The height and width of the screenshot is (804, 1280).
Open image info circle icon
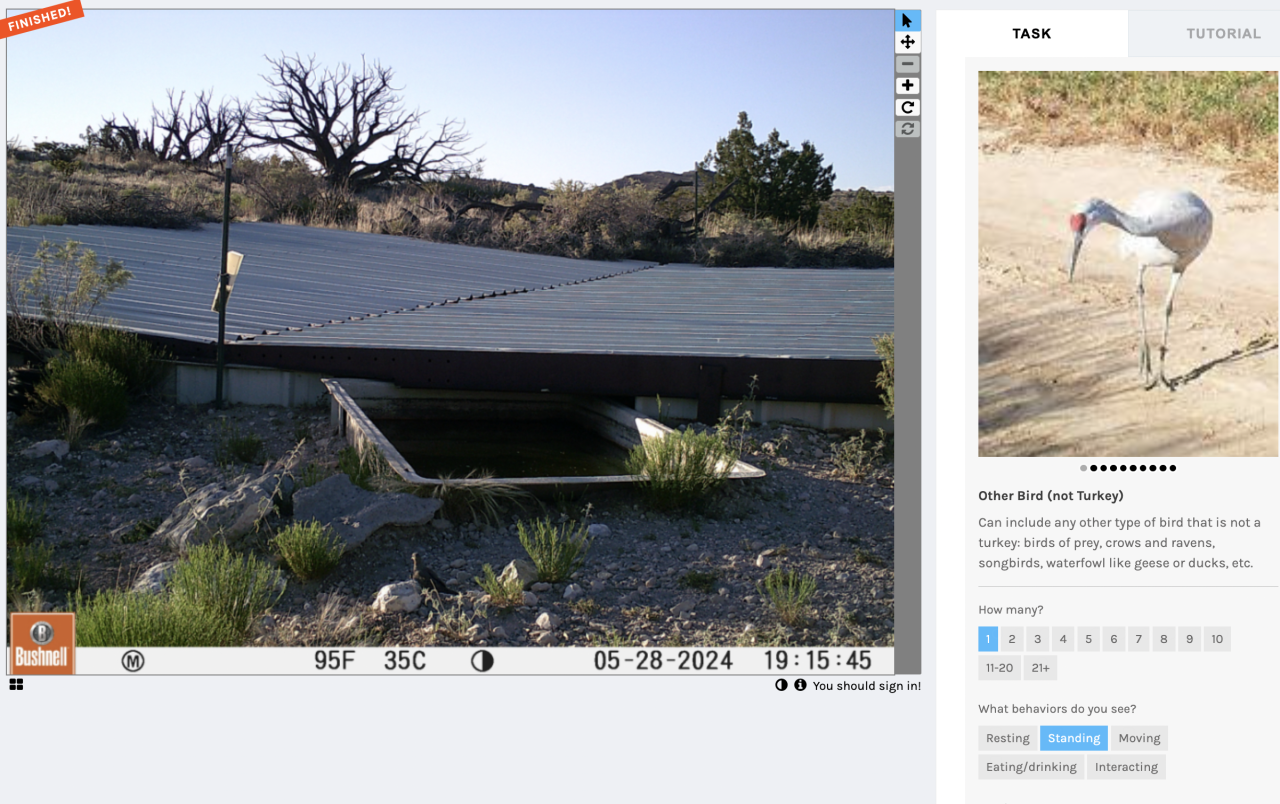click(800, 685)
